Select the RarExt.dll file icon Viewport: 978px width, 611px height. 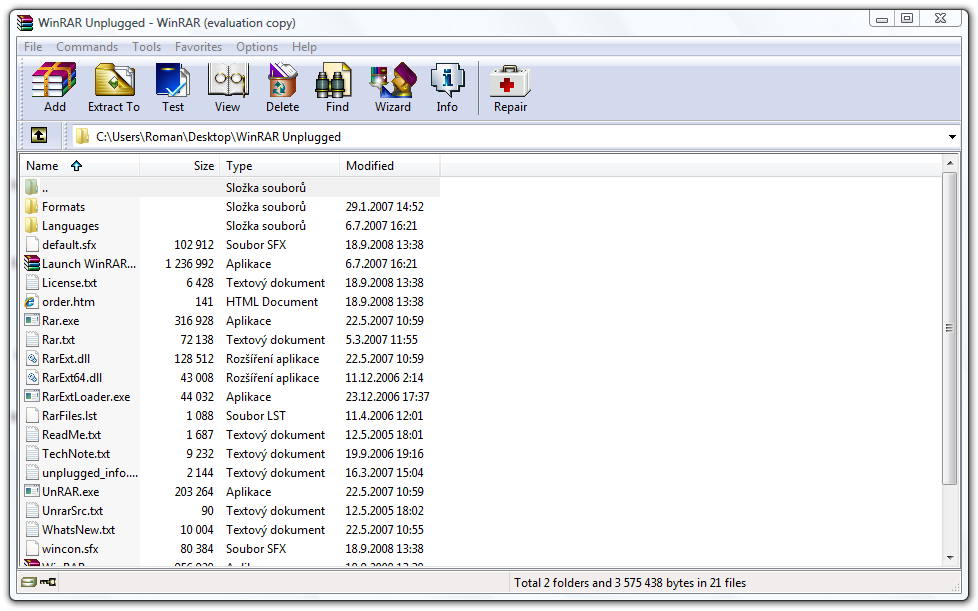tap(32, 358)
